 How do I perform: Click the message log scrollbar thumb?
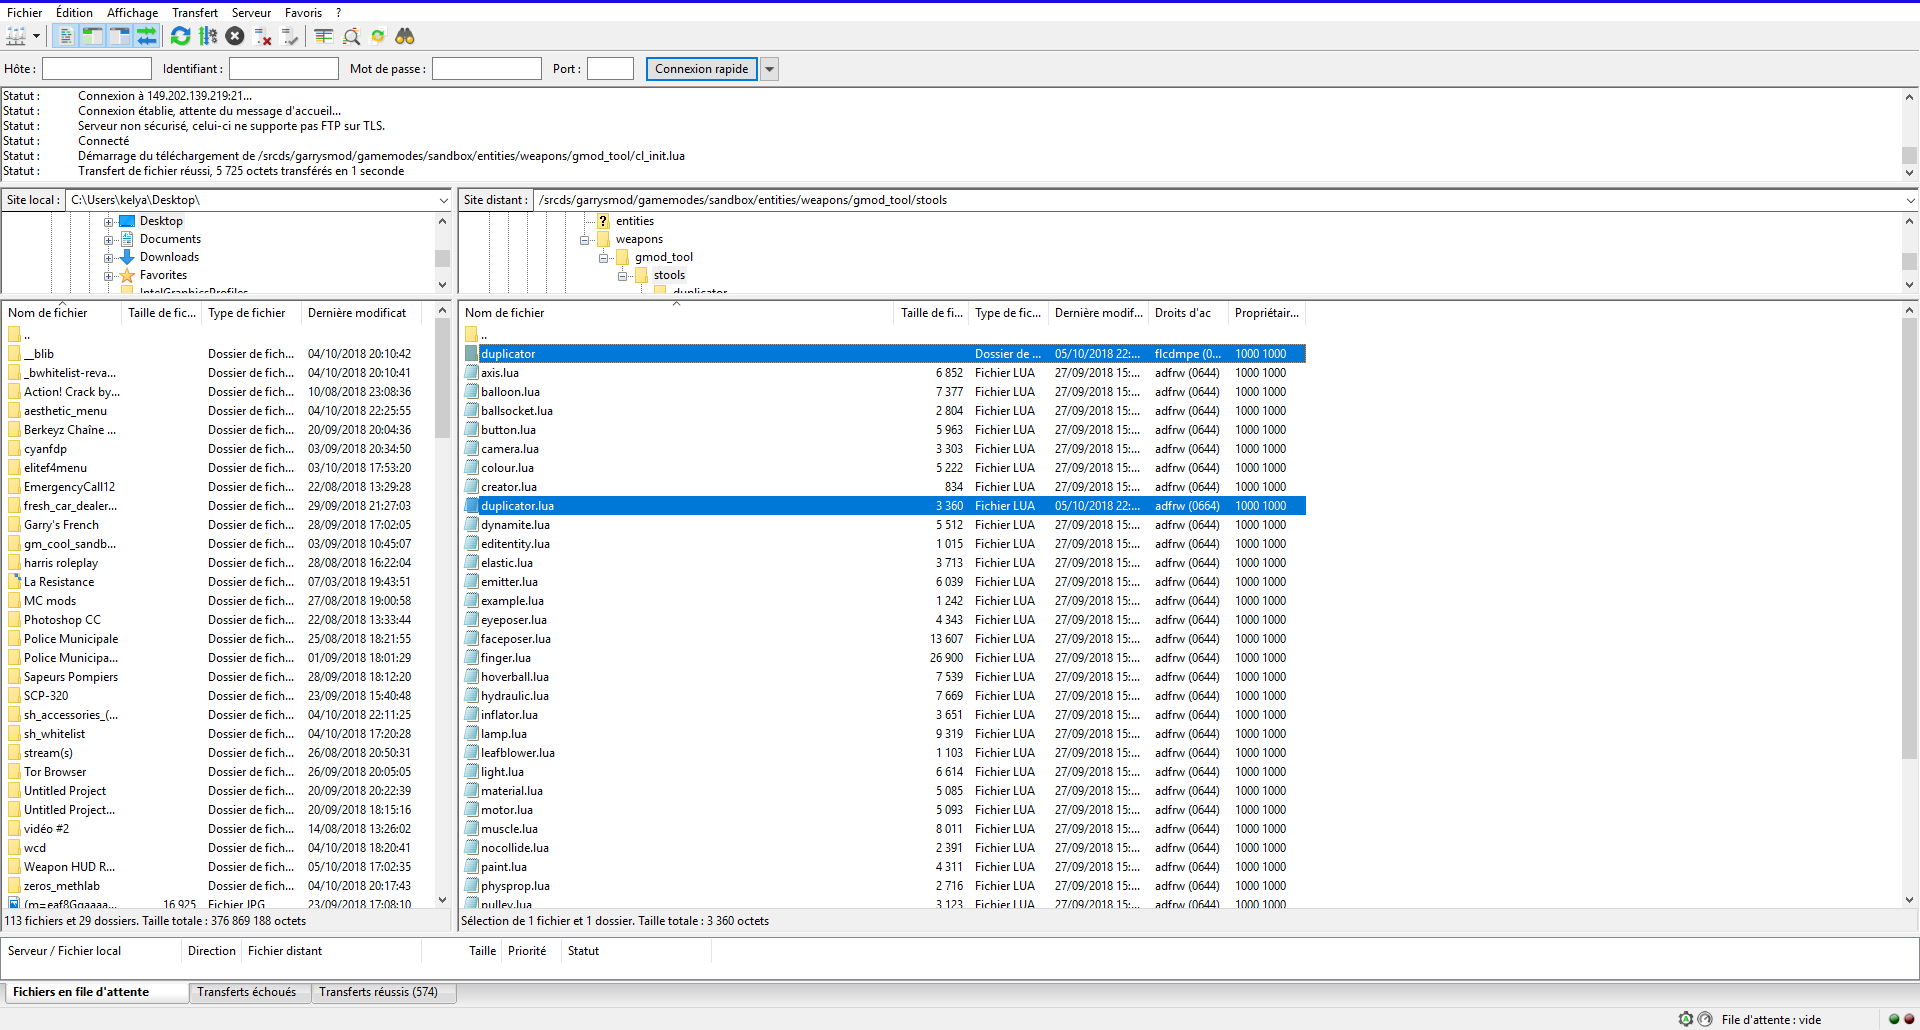coord(1909,155)
